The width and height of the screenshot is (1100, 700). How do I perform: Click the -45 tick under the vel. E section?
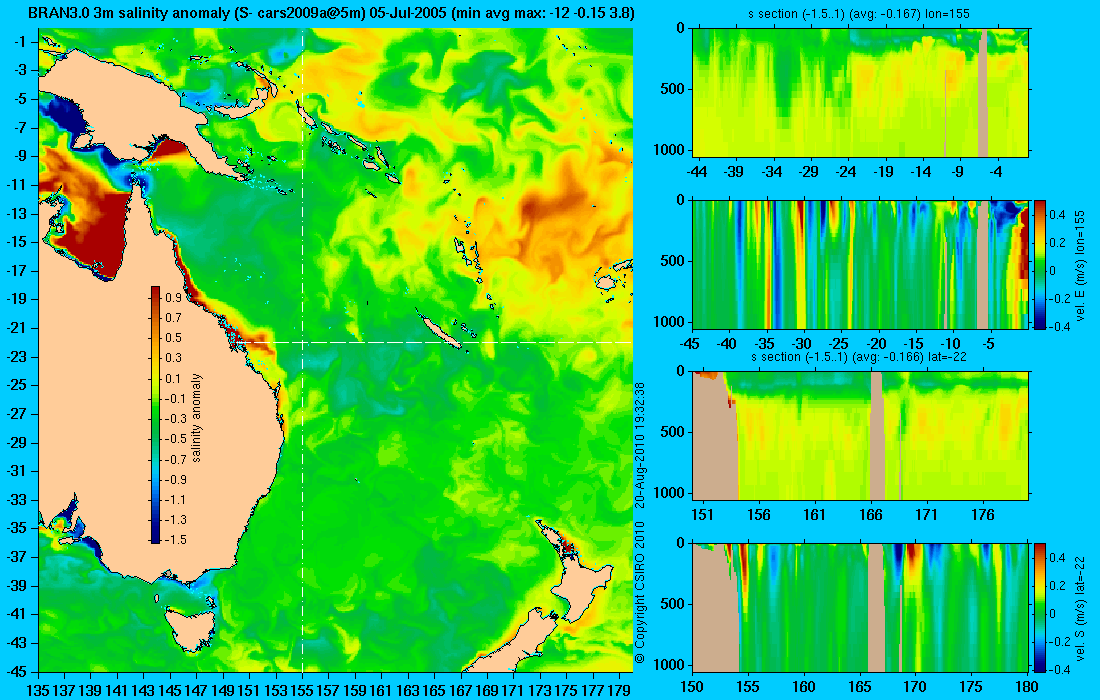[x=690, y=344]
